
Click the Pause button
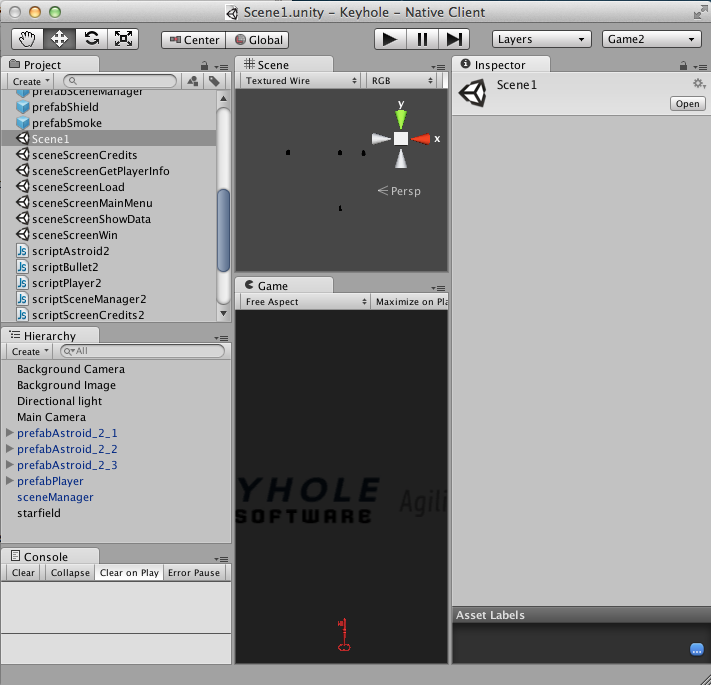pos(422,39)
